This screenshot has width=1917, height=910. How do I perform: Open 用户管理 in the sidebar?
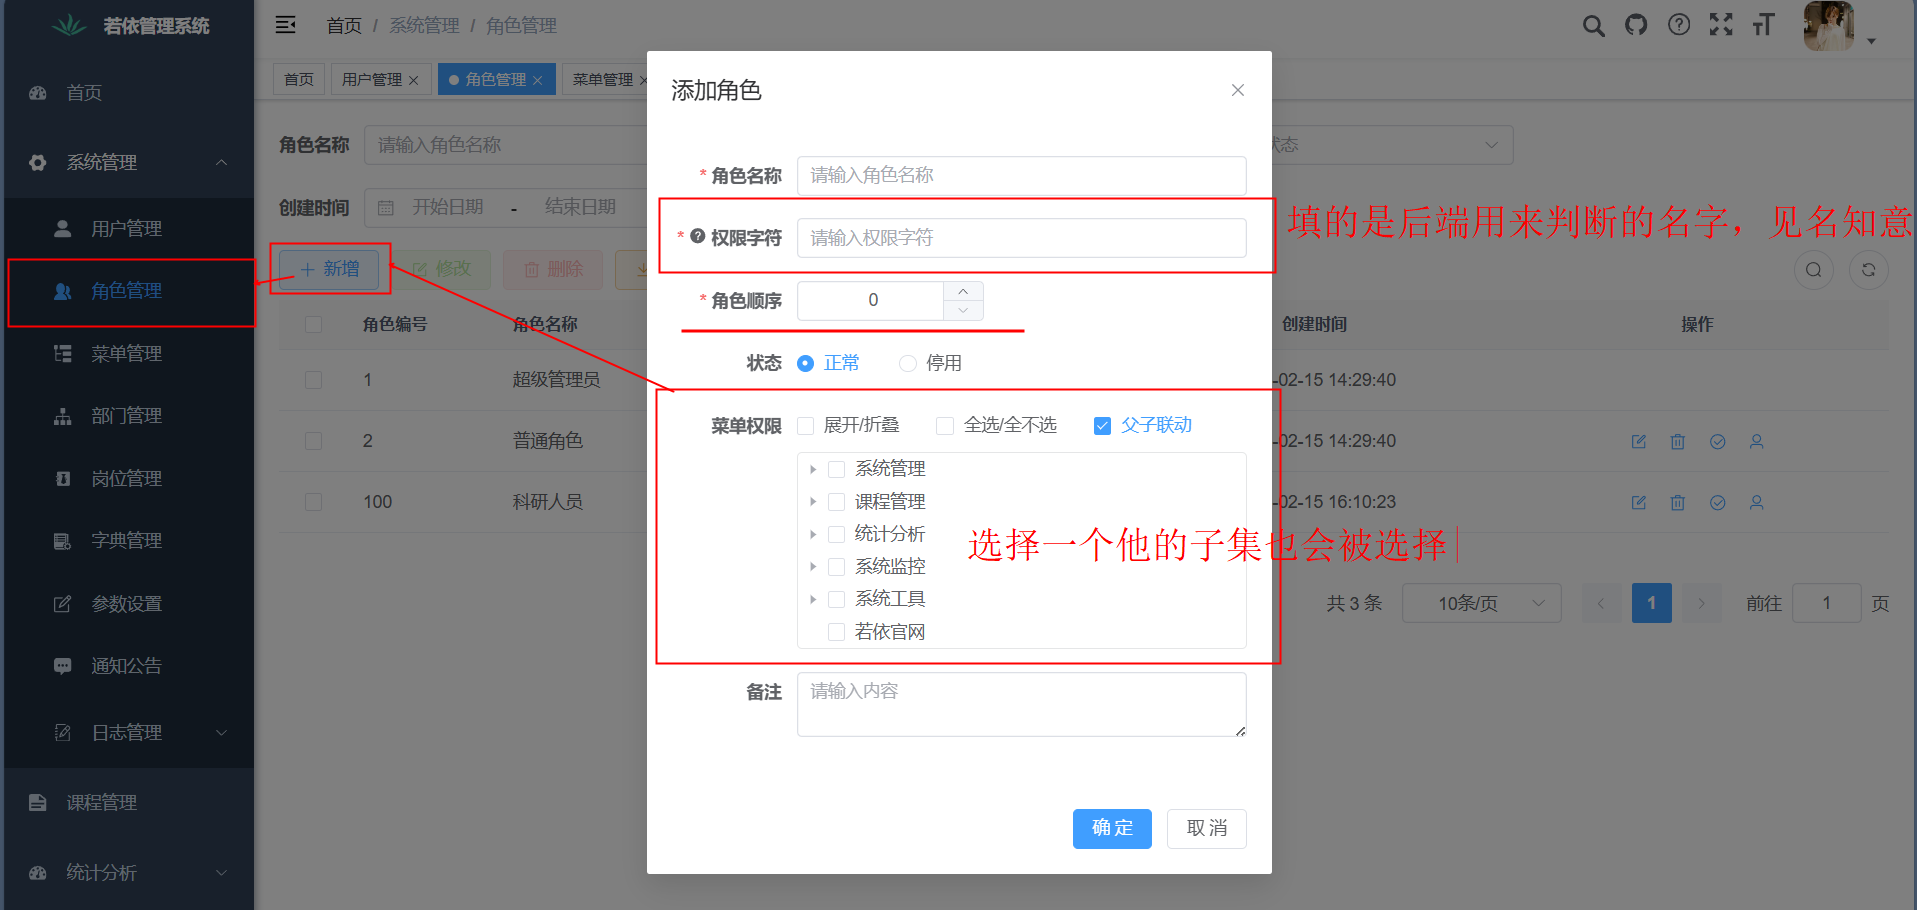(x=128, y=227)
